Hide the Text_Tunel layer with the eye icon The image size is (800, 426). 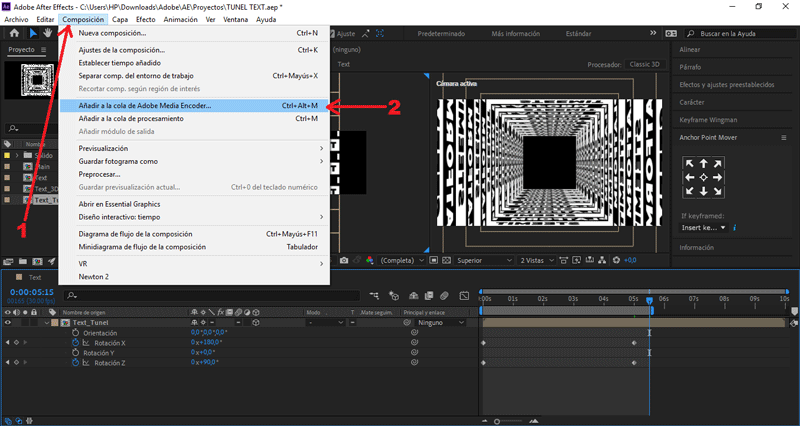pyautogui.click(x=8, y=323)
